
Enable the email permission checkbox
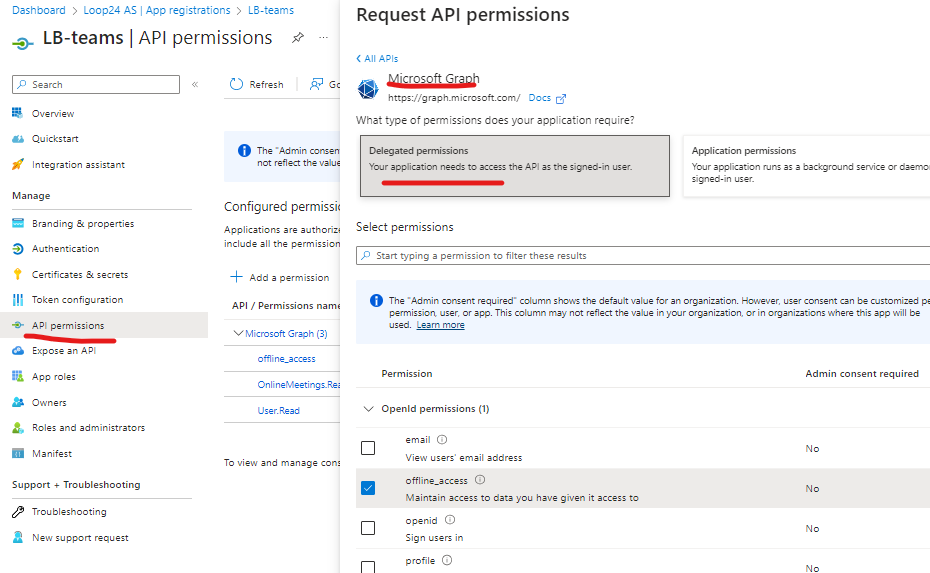(368, 448)
